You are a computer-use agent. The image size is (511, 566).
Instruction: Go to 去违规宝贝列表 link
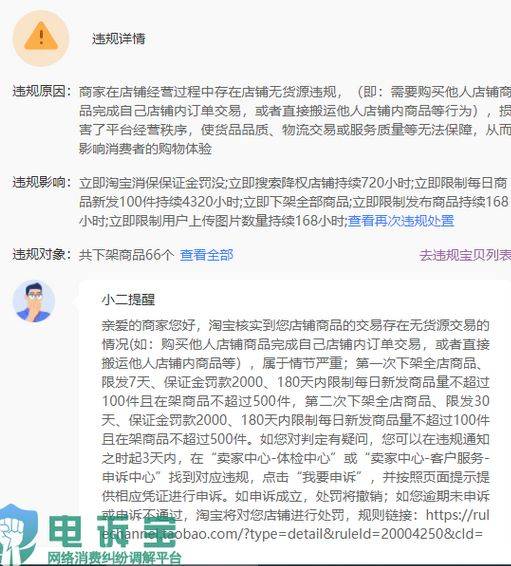pos(465,255)
